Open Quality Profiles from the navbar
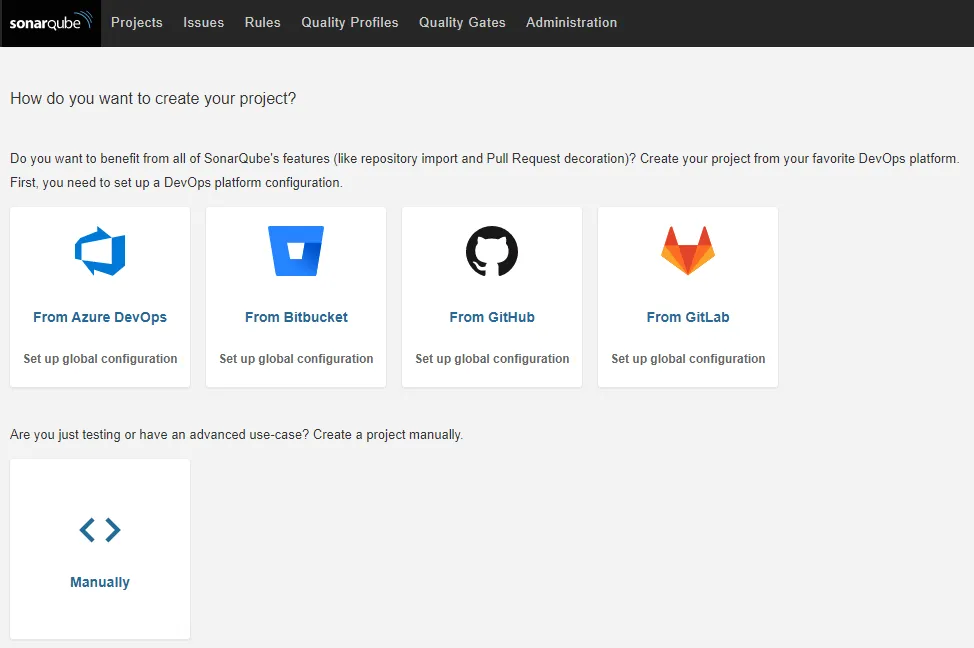Image resolution: width=974 pixels, height=648 pixels. point(349,22)
